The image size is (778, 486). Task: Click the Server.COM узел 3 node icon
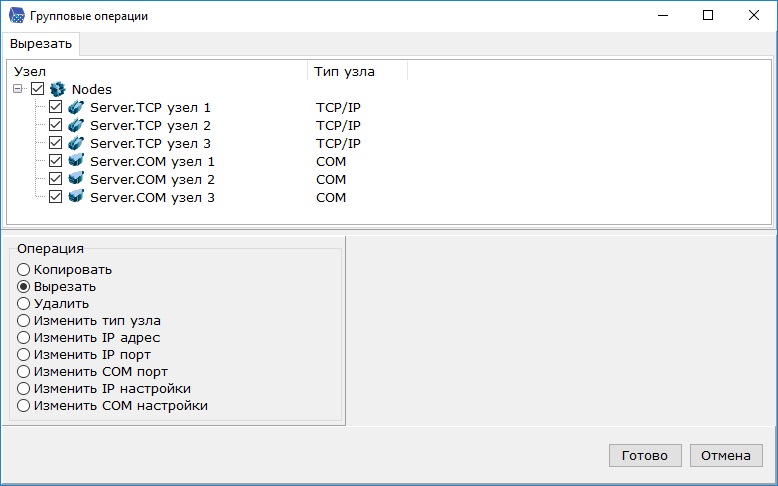click(x=76, y=197)
